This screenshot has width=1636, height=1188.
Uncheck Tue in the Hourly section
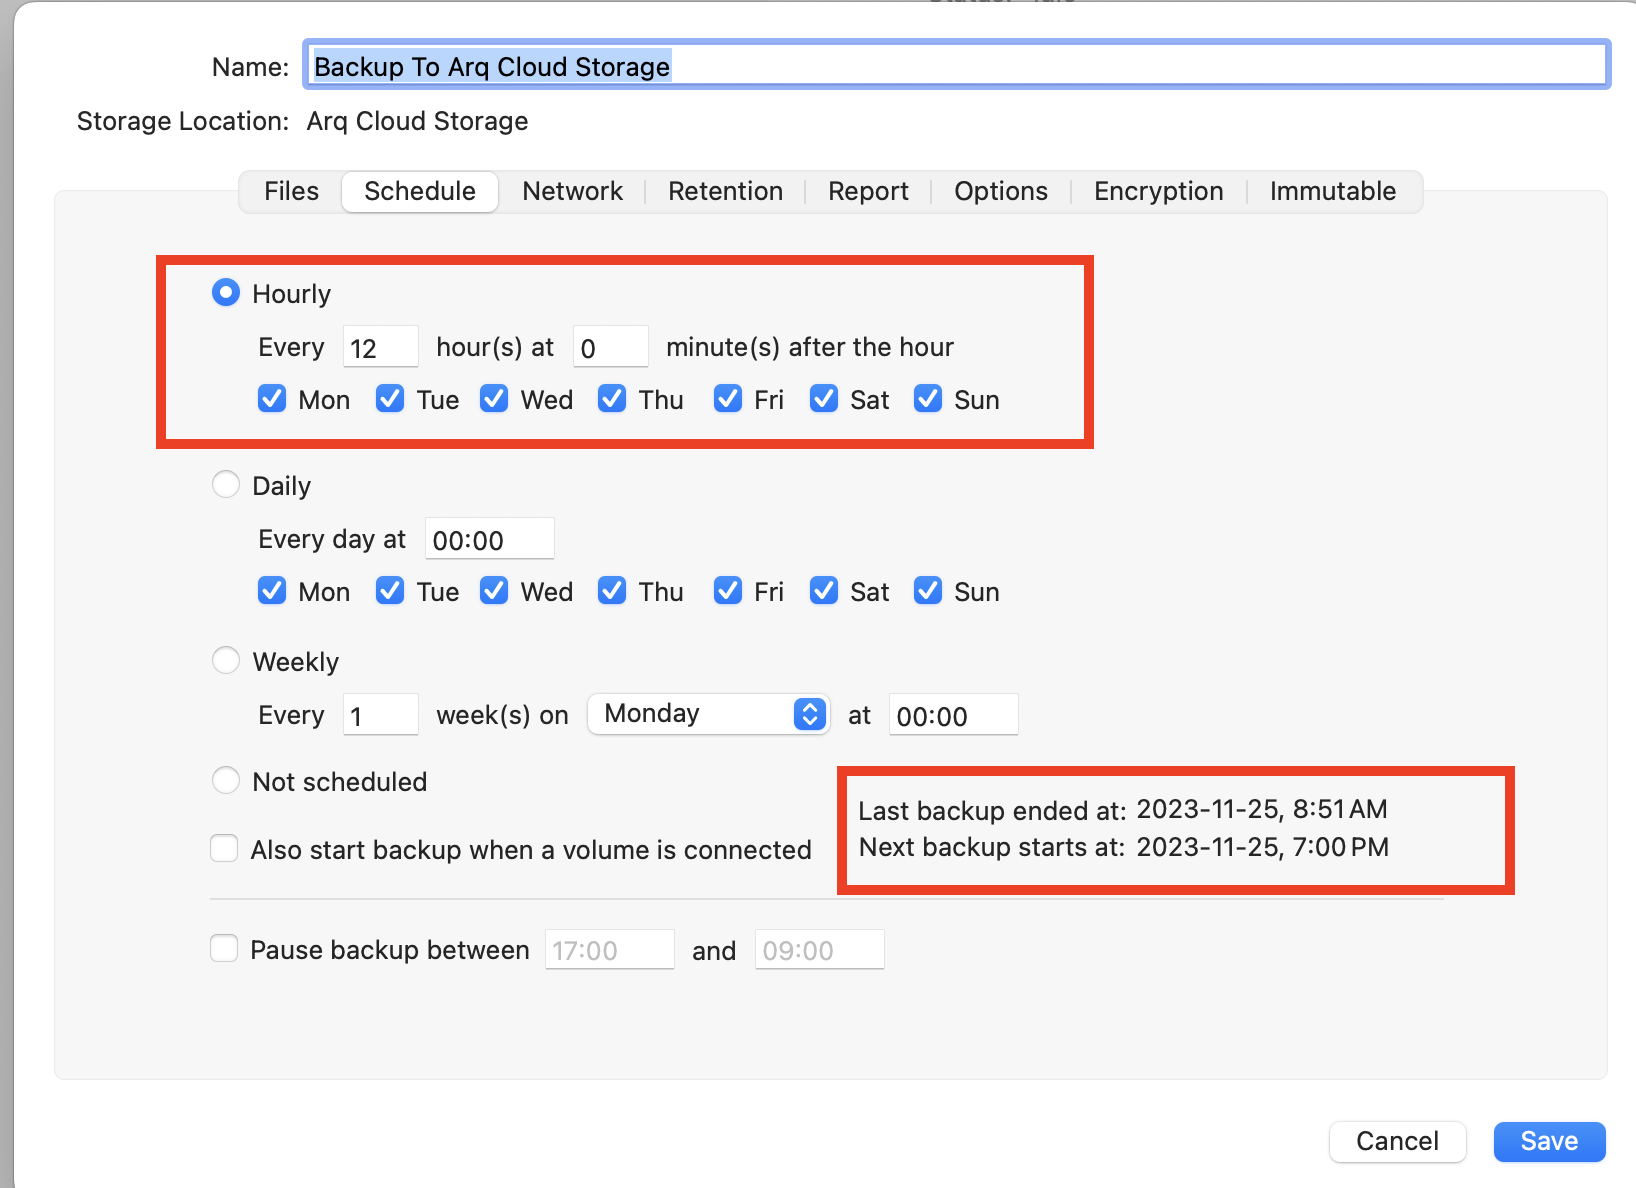pyautogui.click(x=390, y=399)
